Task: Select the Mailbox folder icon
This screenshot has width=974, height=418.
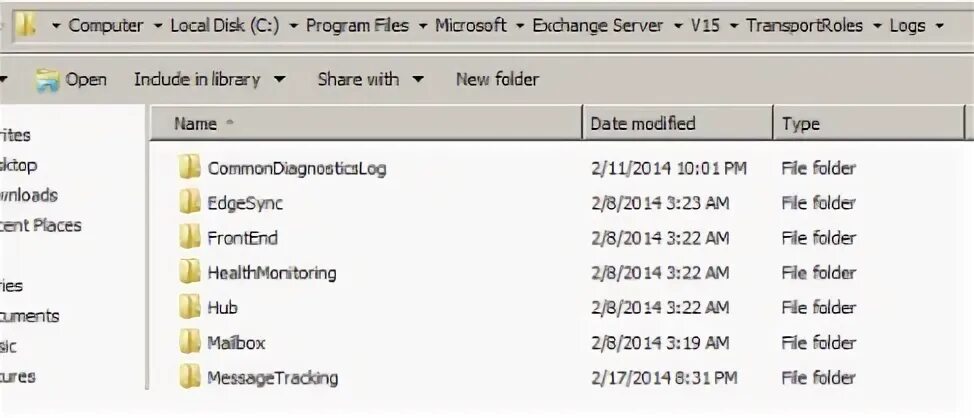Action: 190,342
